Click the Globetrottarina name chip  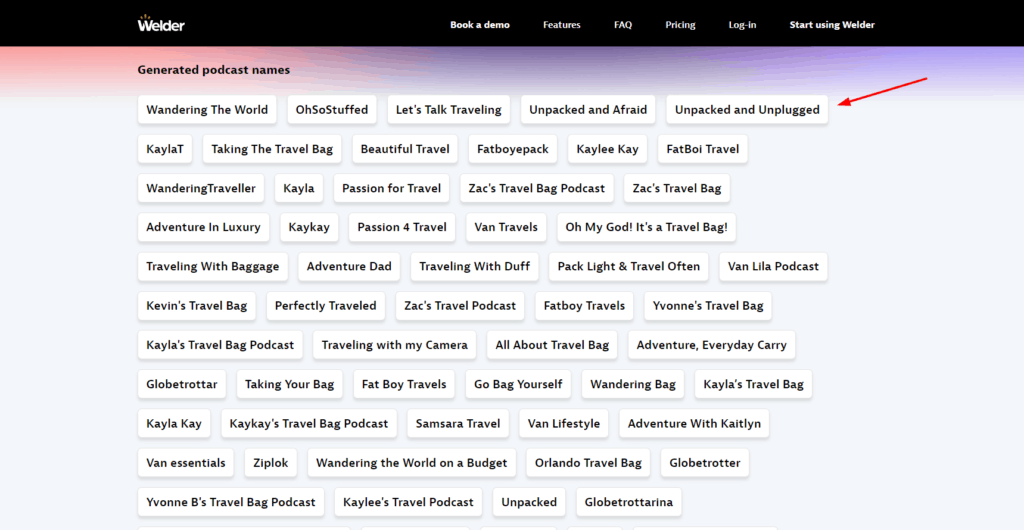628,502
